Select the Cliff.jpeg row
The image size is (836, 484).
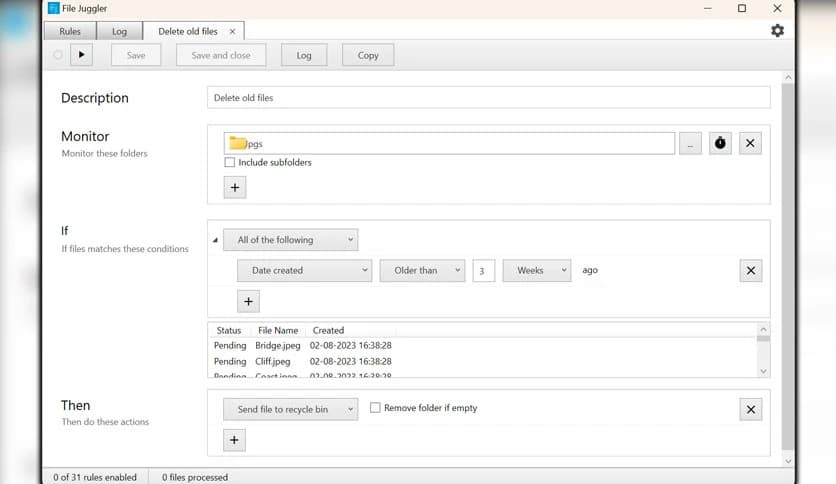tap(483, 361)
